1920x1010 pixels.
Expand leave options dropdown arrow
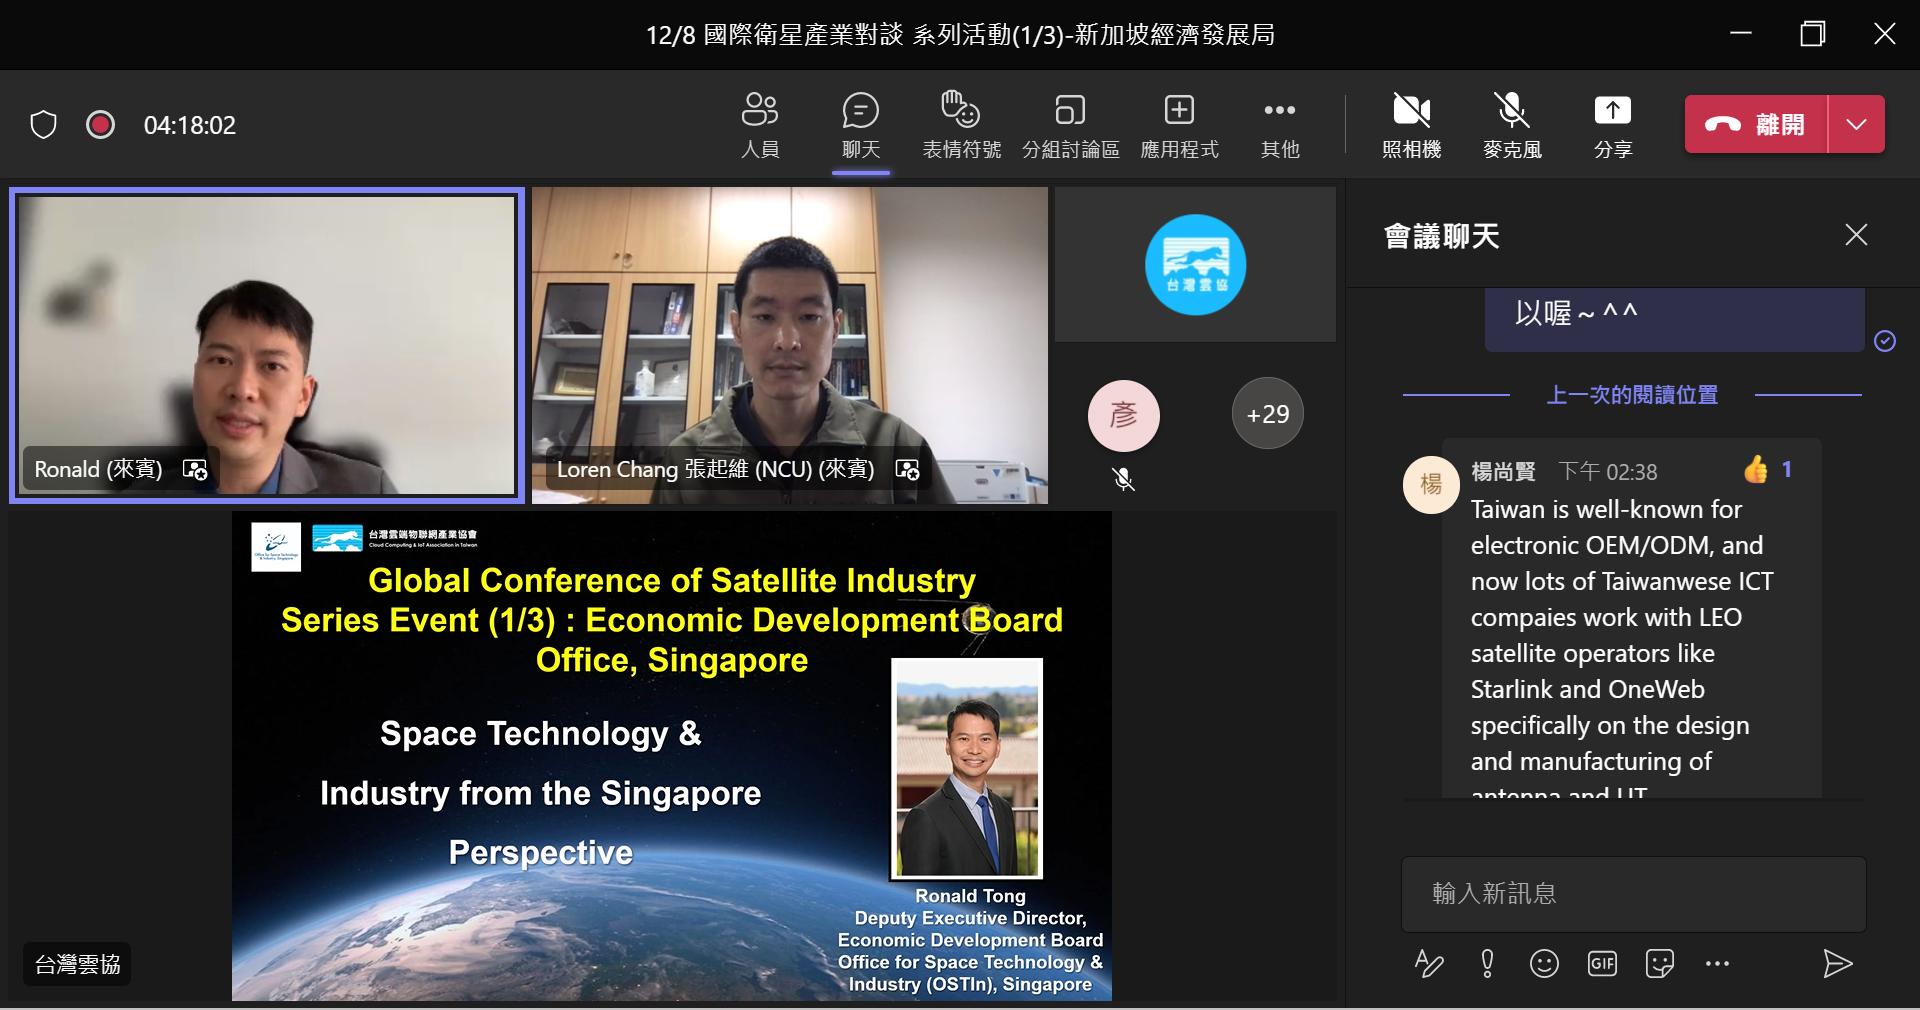(x=1857, y=124)
